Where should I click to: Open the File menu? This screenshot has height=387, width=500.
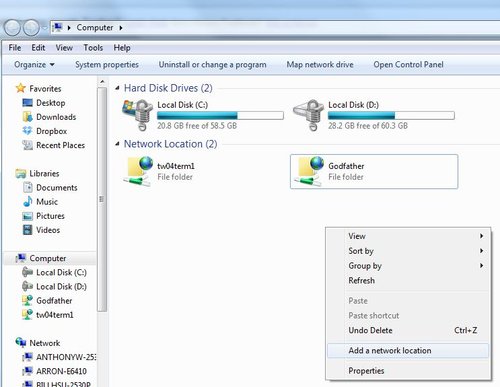coord(15,48)
